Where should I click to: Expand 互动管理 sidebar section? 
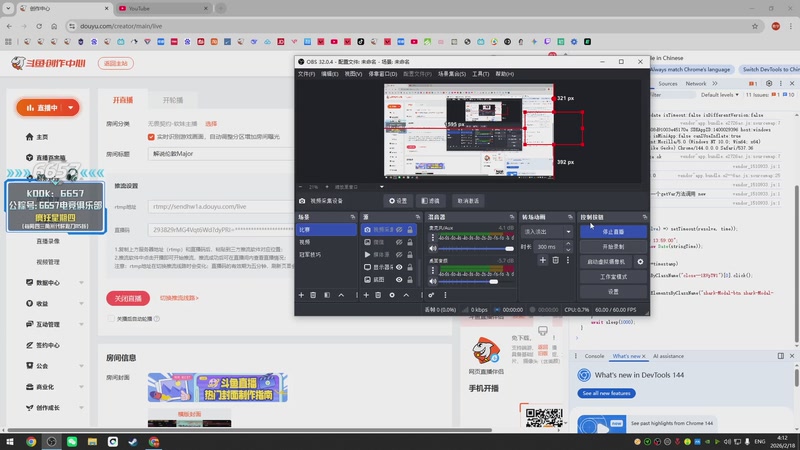coord(81,324)
